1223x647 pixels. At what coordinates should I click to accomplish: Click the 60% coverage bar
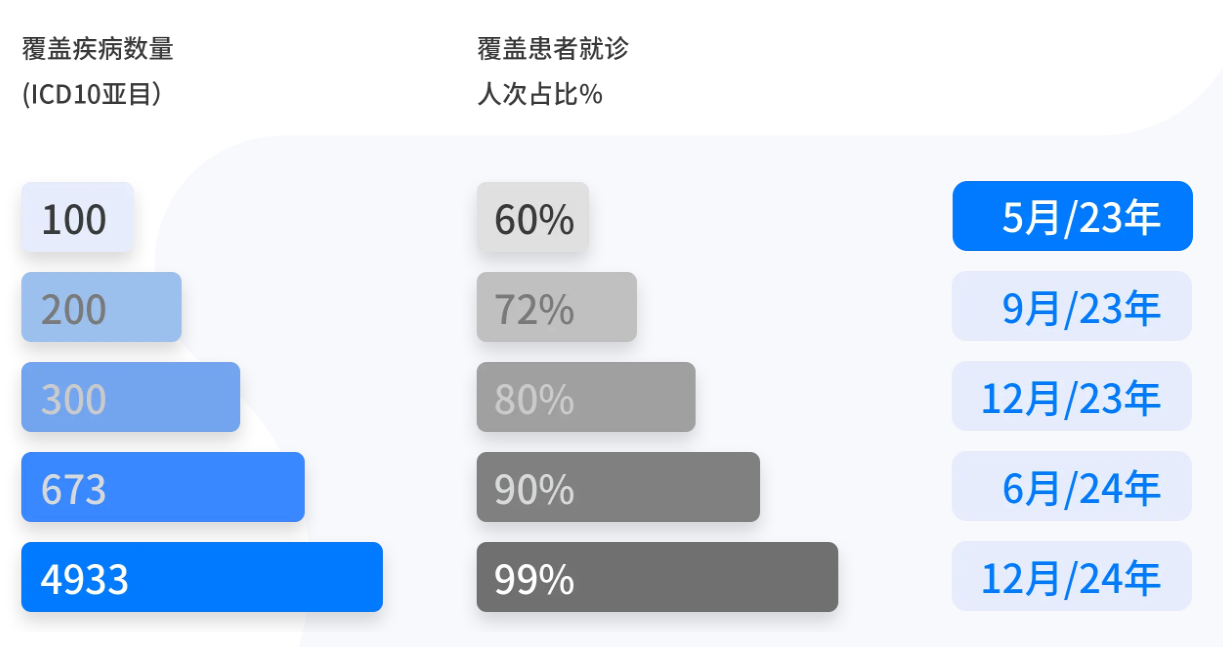[533, 217]
